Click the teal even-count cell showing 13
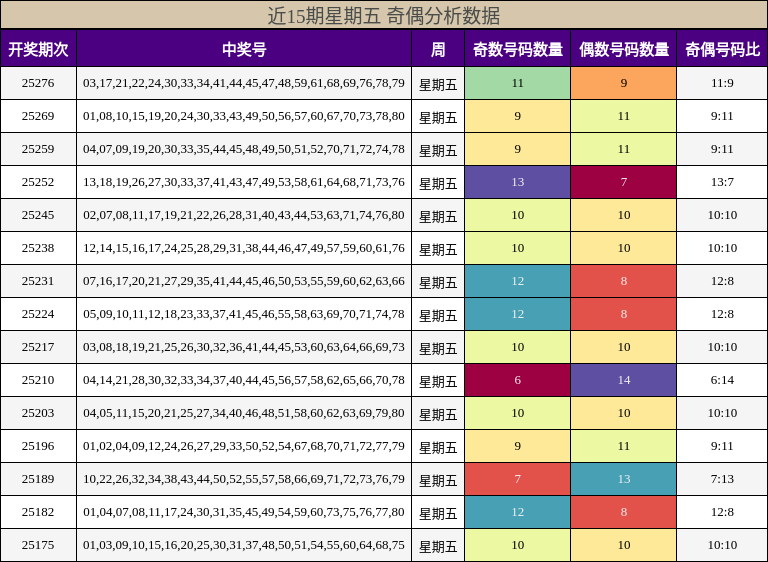The height and width of the screenshot is (562, 768). [623, 479]
